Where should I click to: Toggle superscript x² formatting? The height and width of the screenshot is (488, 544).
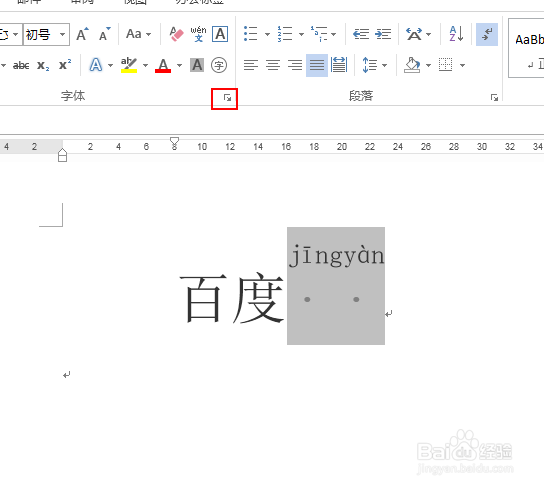coord(65,65)
